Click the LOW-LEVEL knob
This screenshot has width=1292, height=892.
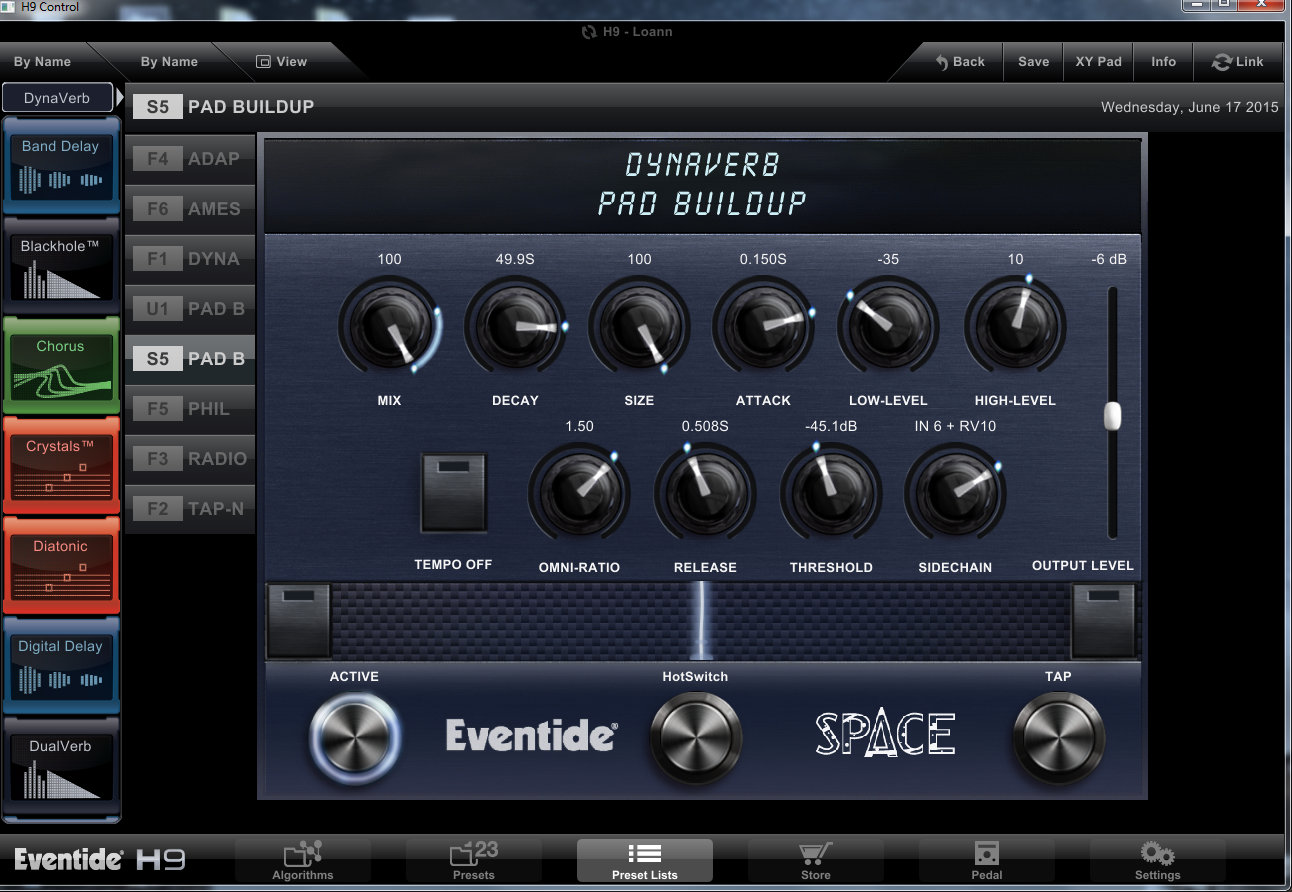pyautogui.click(x=888, y=326)
